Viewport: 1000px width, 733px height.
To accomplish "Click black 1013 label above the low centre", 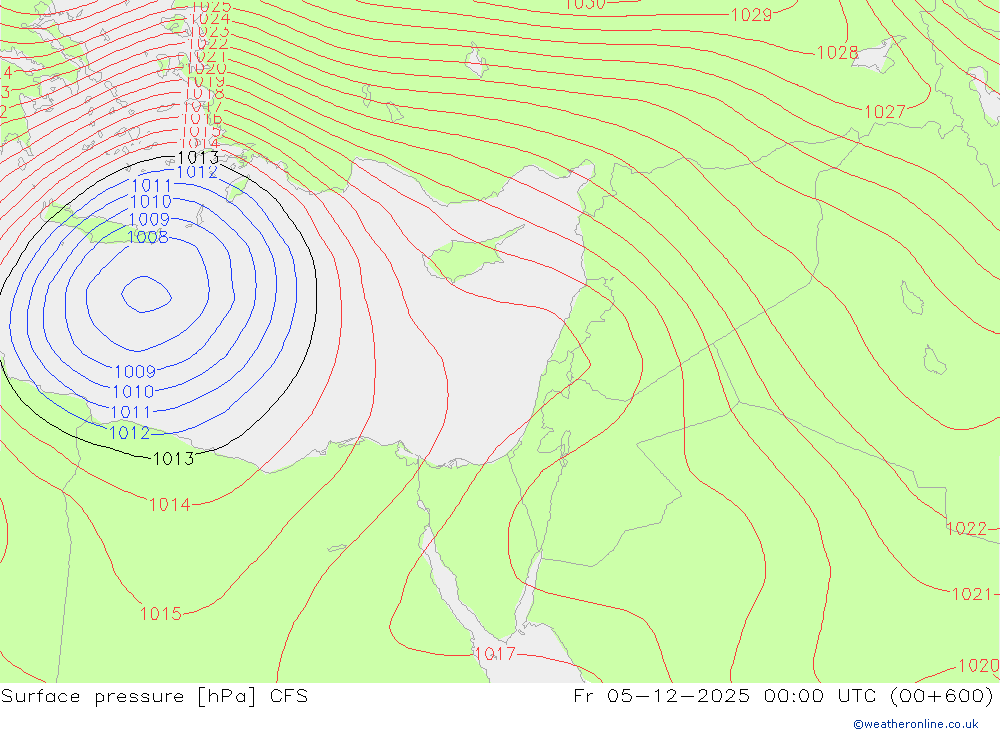I will pyautogui.click(x=198, y=157).
